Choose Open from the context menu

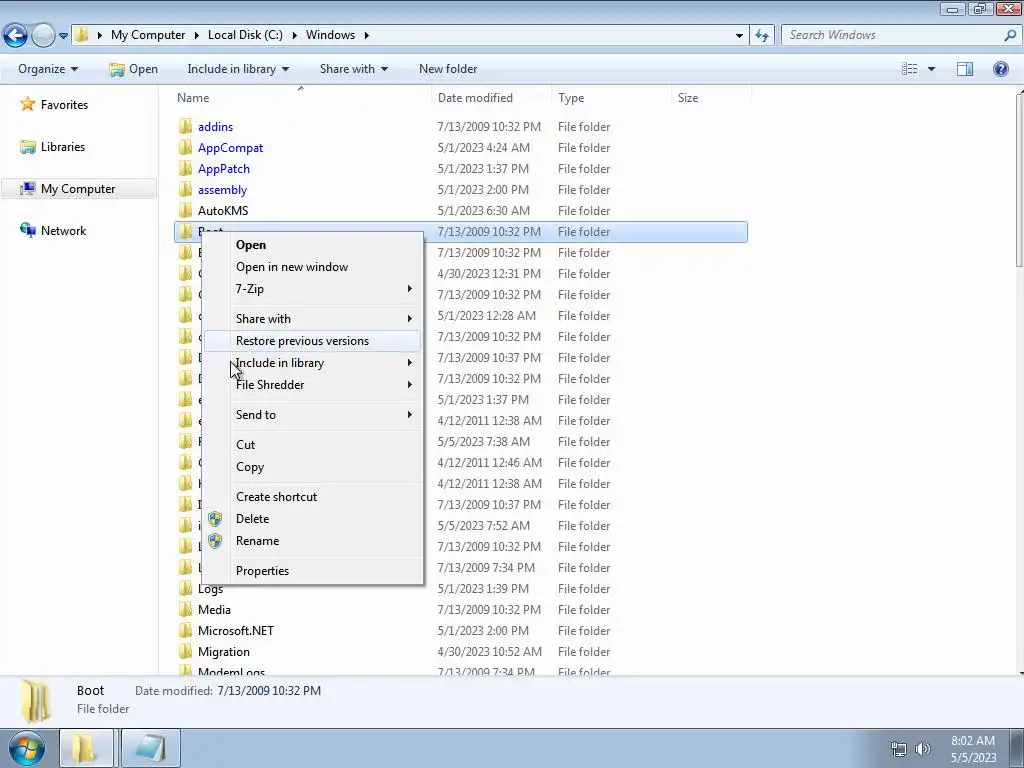click(x=312, y=245)
